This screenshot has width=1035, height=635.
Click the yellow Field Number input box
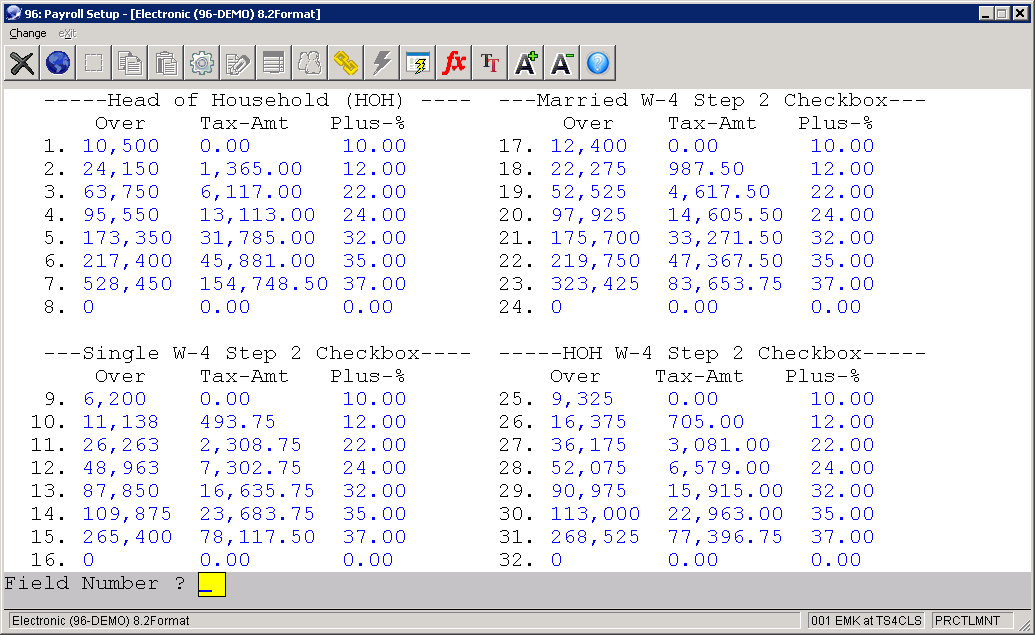[x=212, y=584]
